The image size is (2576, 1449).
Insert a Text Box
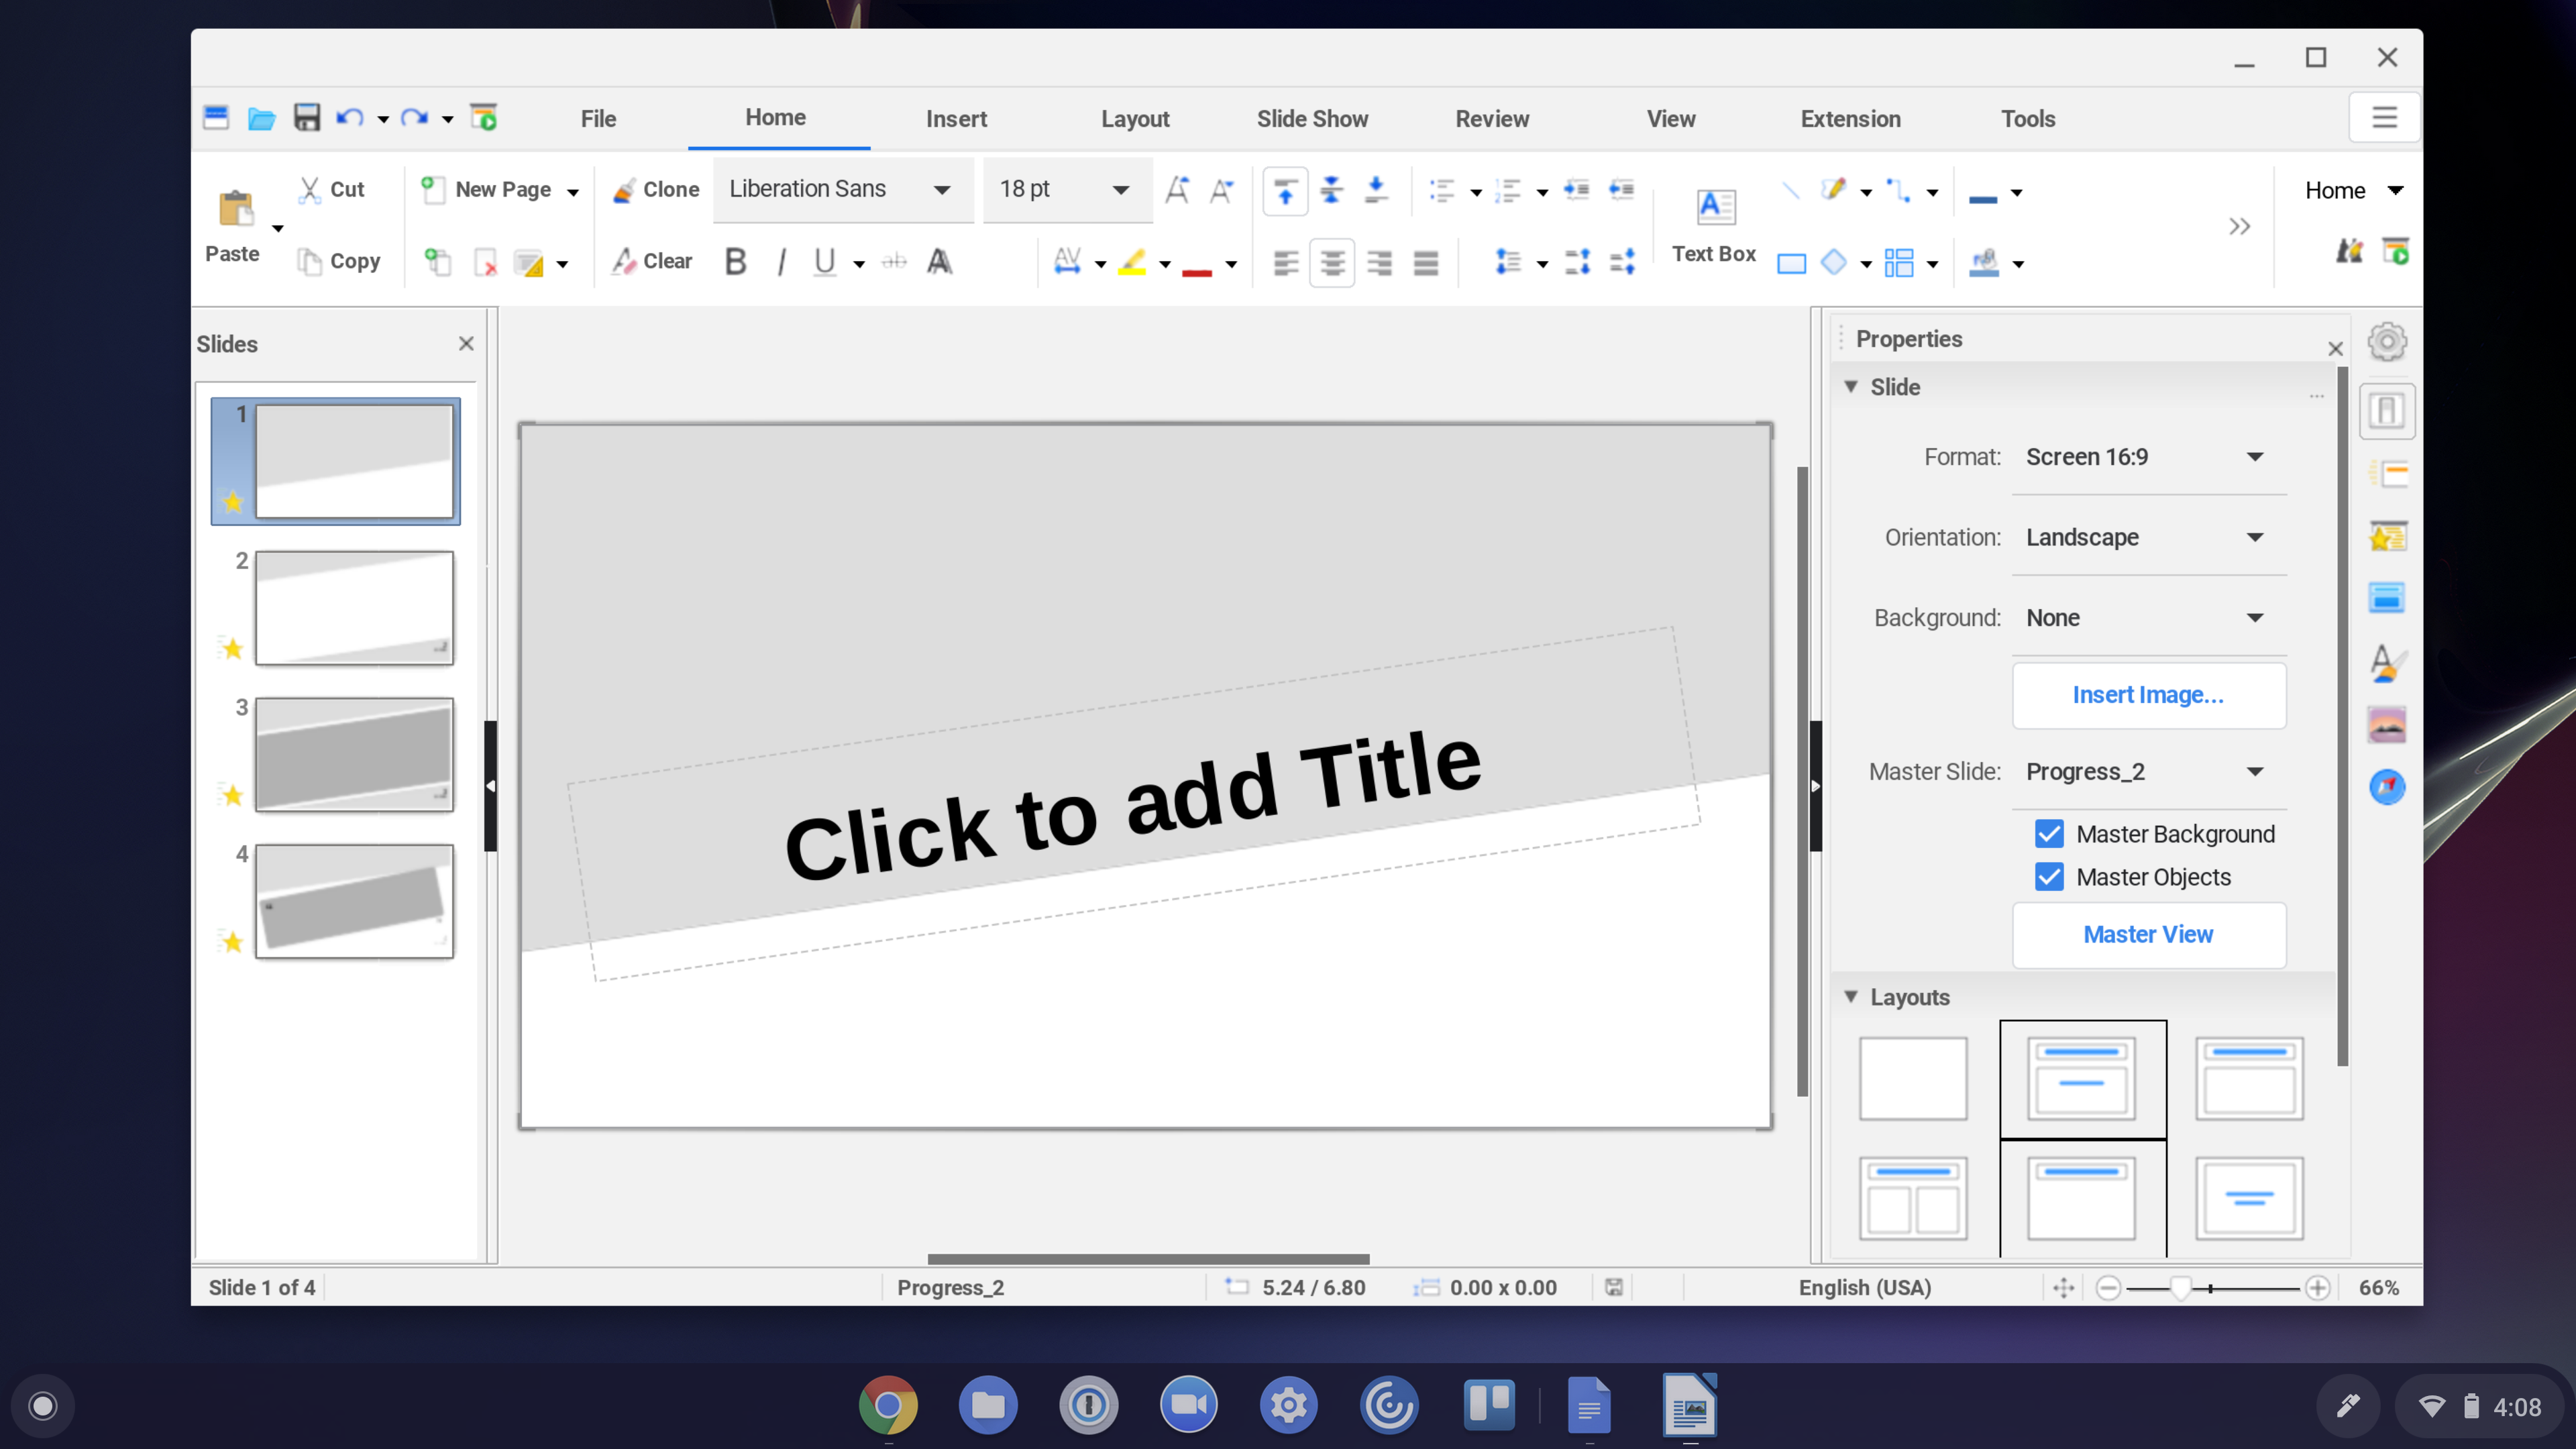click(1714, 226)
